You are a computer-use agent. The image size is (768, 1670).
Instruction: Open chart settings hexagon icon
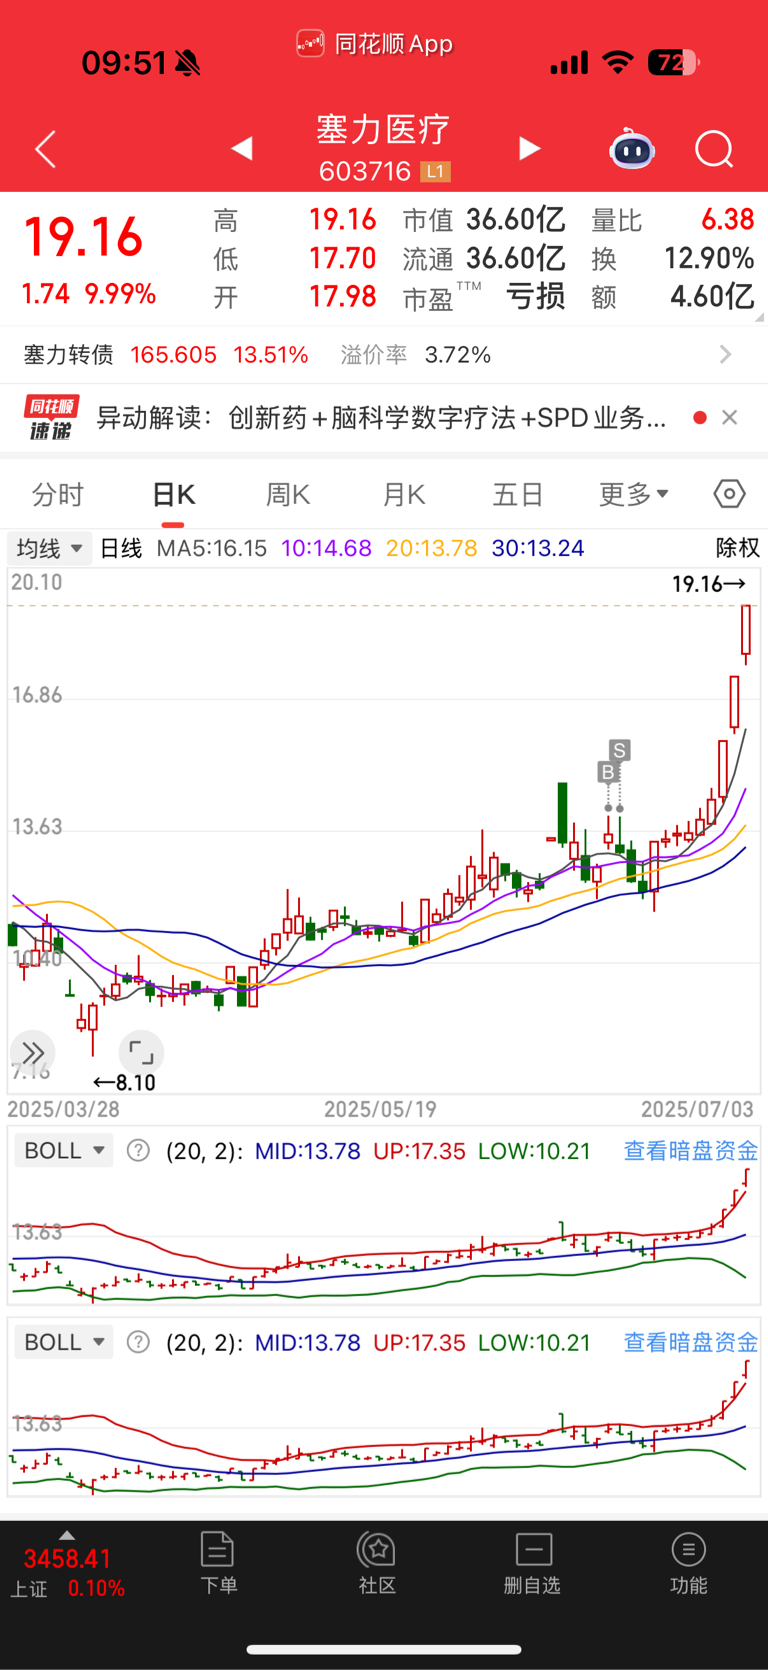[x=730, y=494]
